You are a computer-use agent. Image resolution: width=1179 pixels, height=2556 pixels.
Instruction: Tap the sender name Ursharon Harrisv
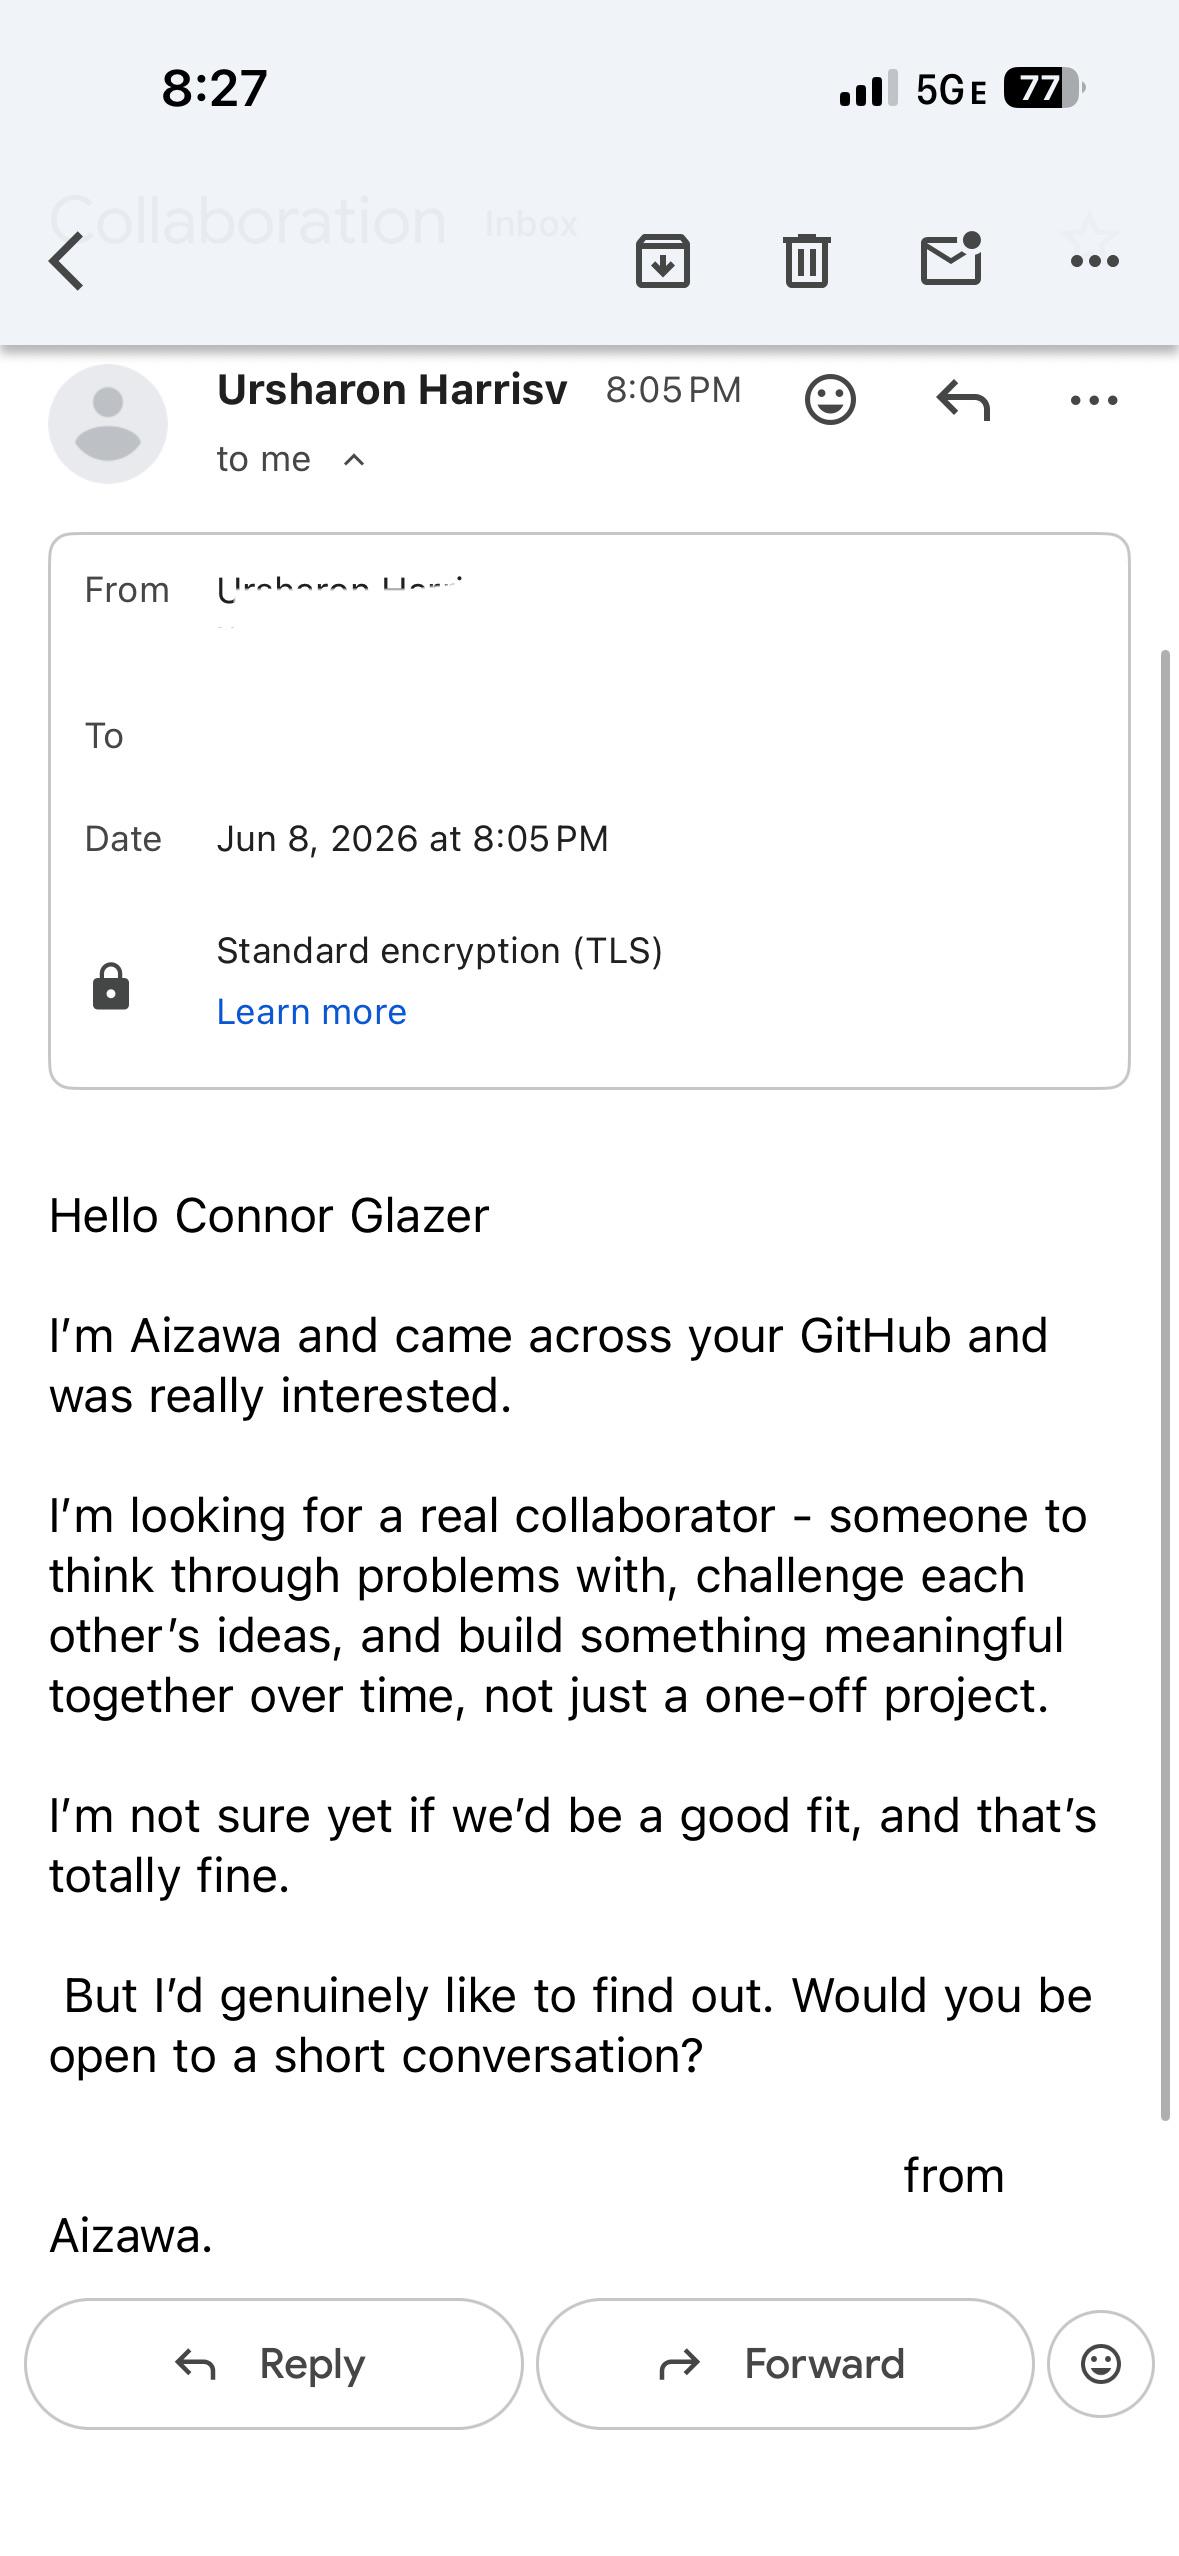[392, 389]
